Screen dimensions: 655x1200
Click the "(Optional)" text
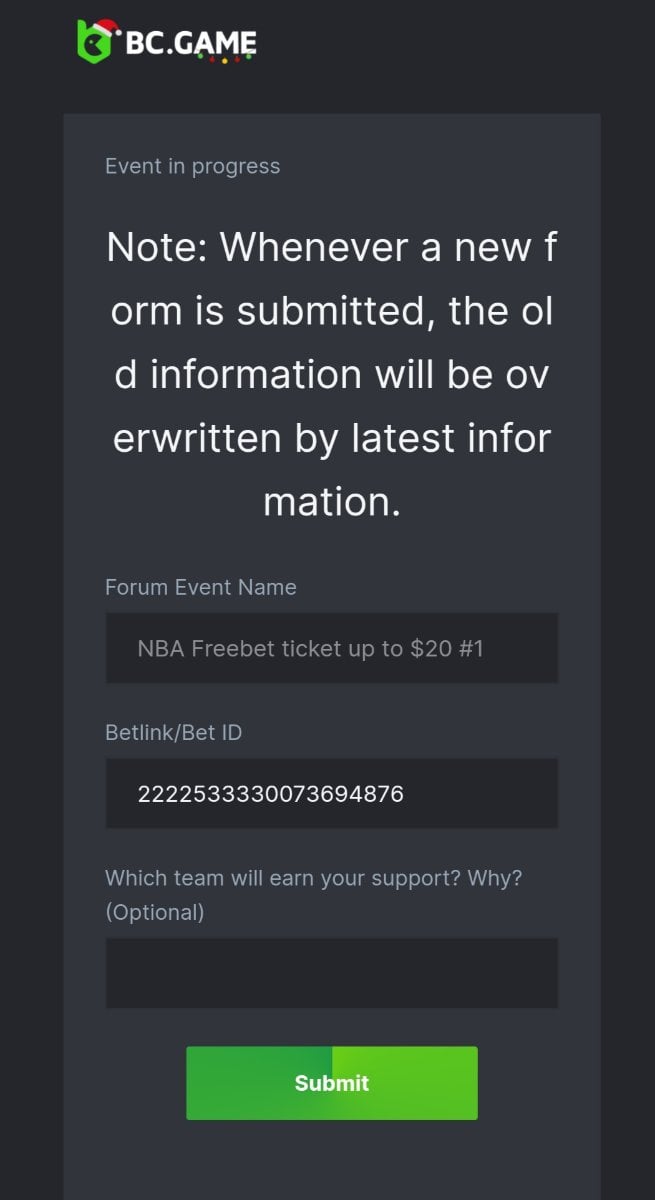point(154,912)
